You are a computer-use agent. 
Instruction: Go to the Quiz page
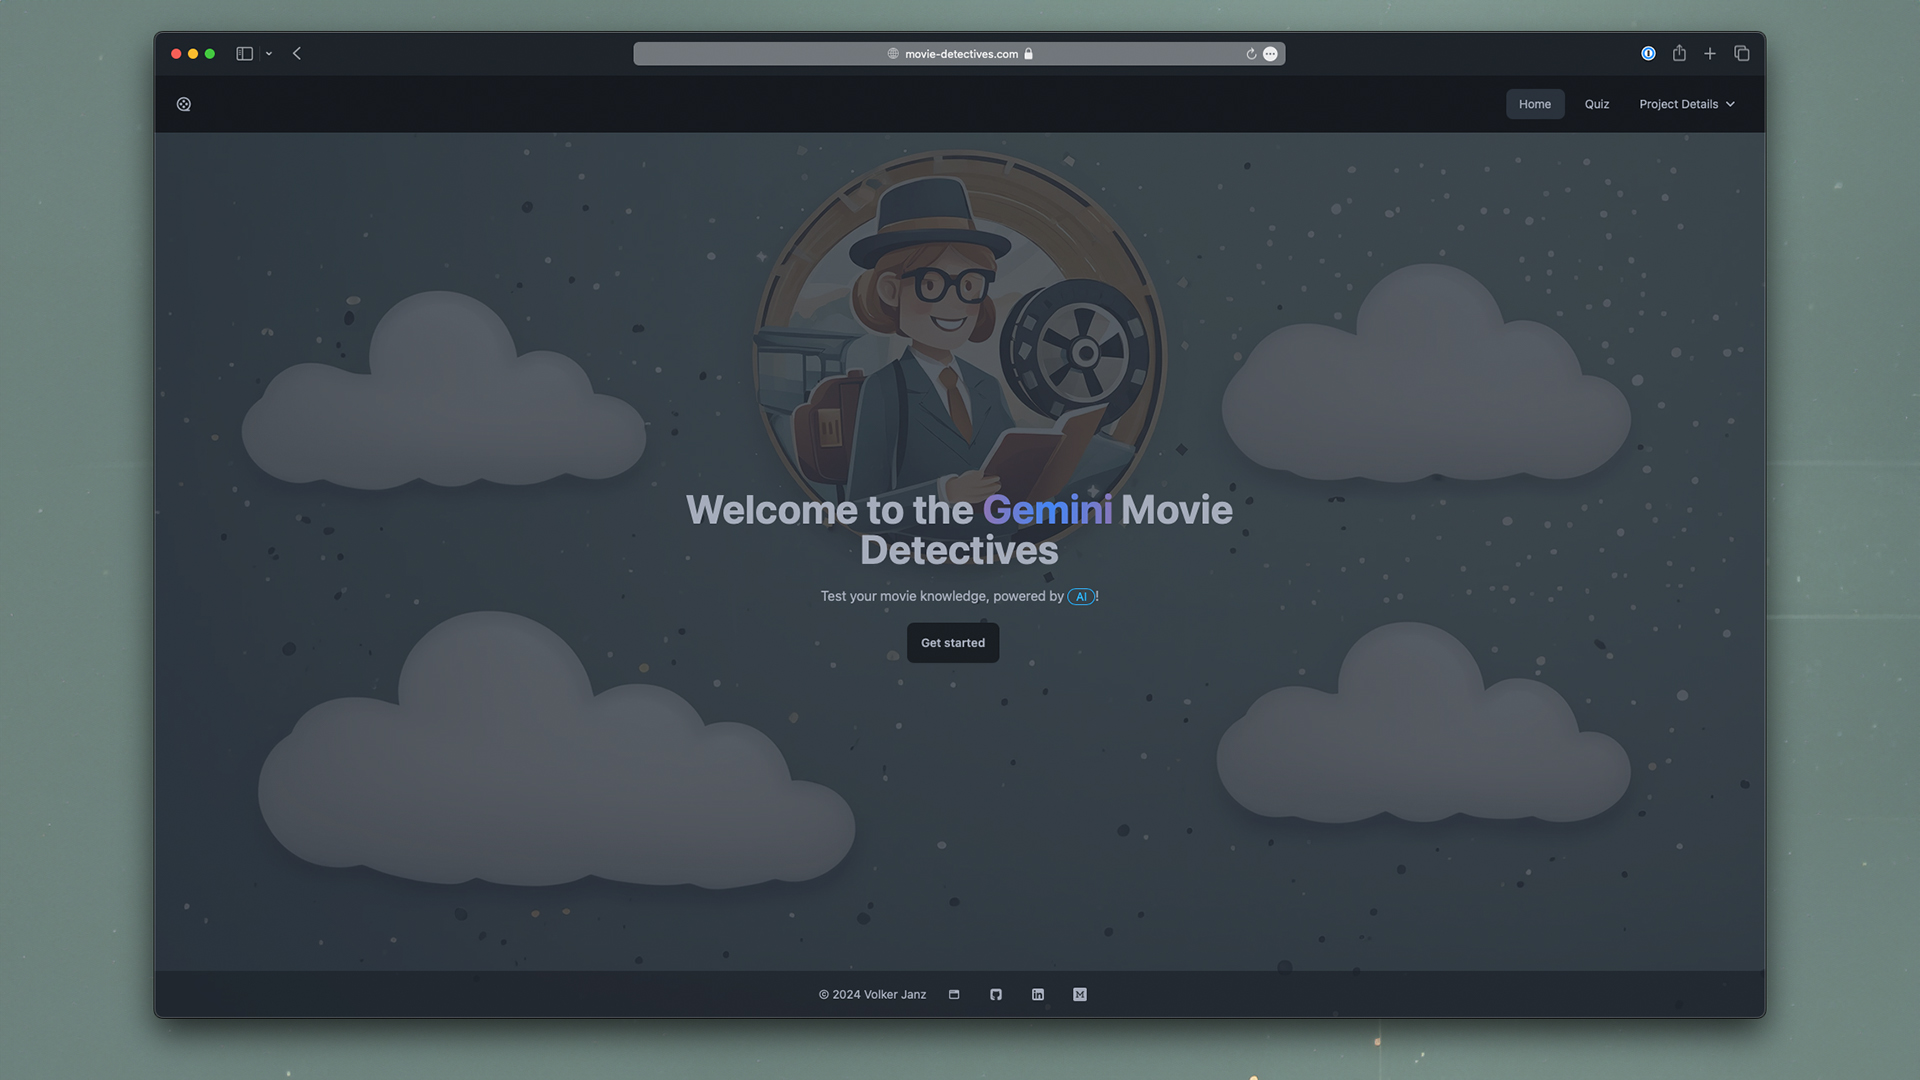pyautogui.click(x=1596, y=104)
